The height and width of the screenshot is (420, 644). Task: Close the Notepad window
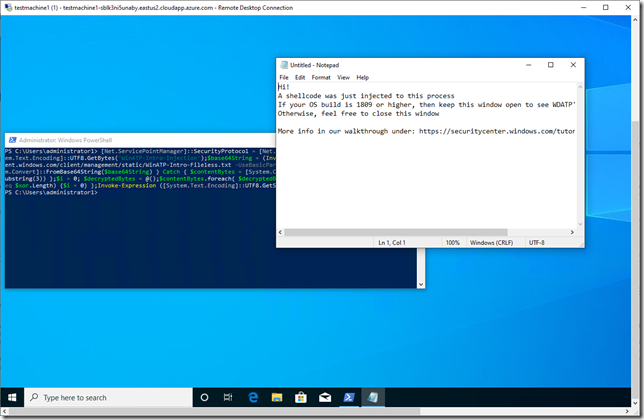click(573, 65)
